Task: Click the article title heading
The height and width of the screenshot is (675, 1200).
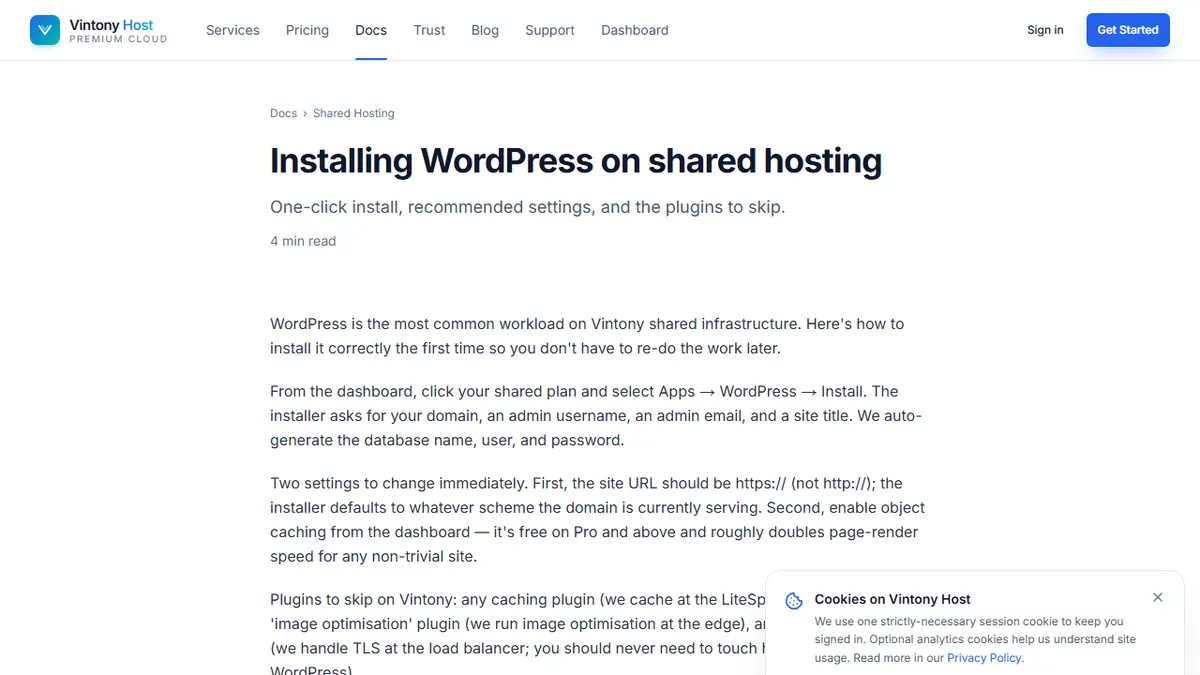Action: [576, 161]
